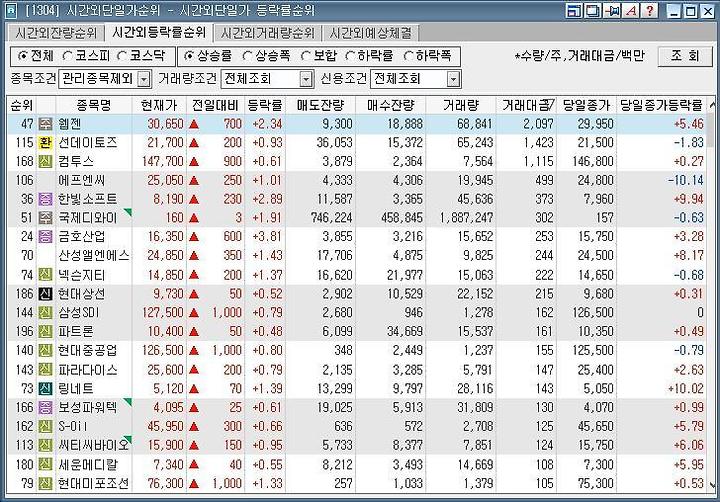Click the black 신 badge beside 현대상선
This screenshot has height=502, width=720.
(x=45, y=294)
